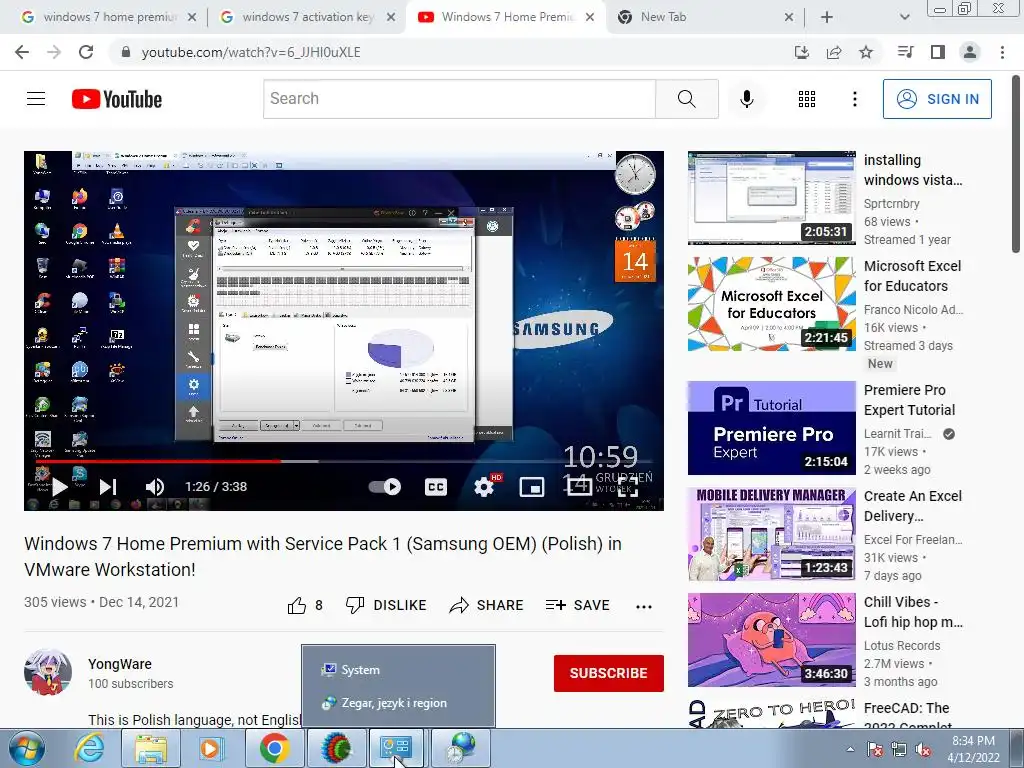This screenshot has width=1024, height=768.
Task: Skip to the next video
Action: point(108,487)
